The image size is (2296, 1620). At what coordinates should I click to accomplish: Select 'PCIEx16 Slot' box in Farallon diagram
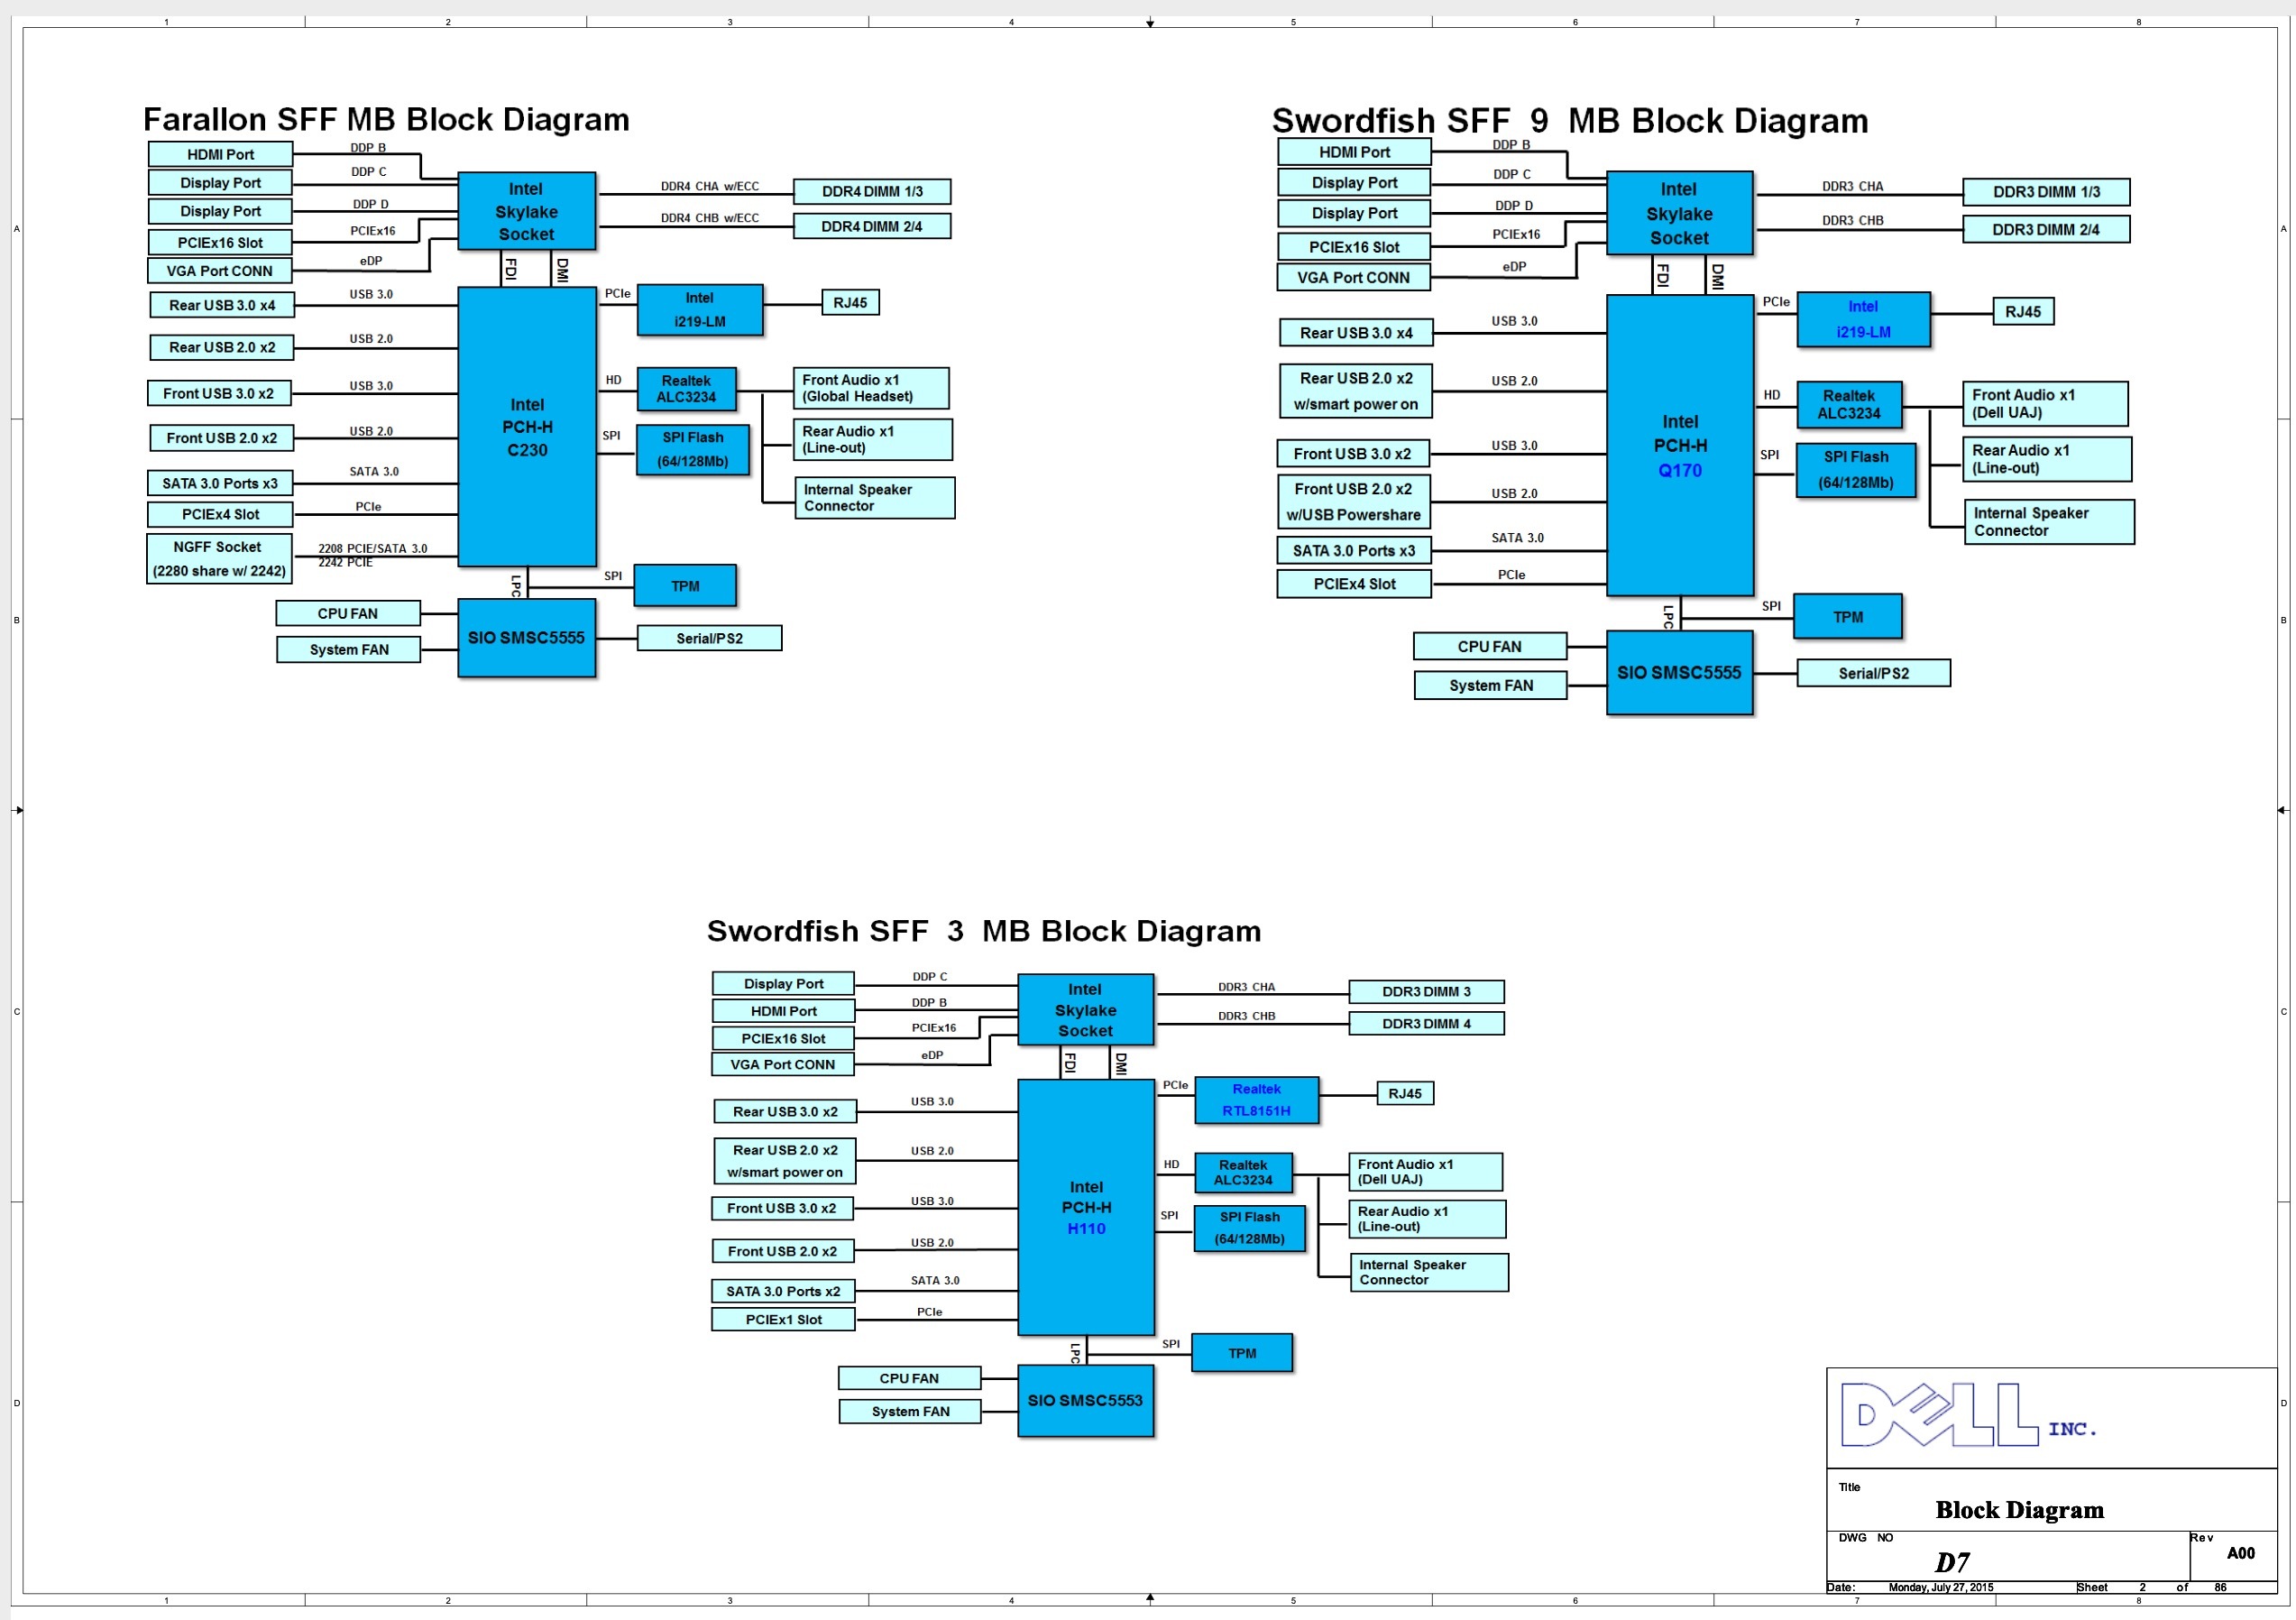(220, 242)
